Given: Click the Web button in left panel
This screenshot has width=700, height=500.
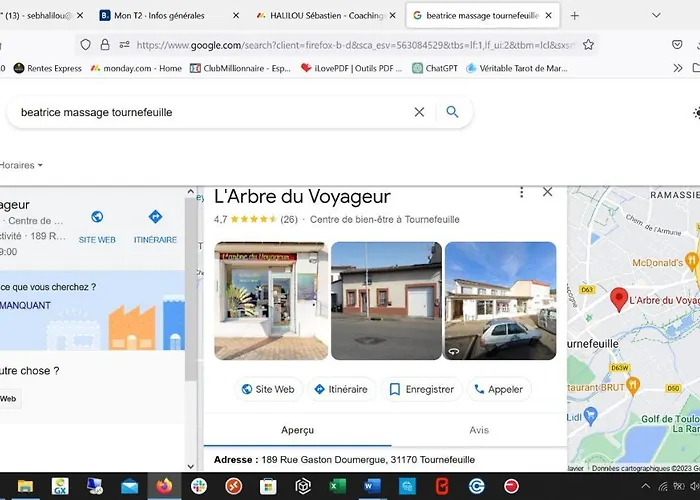Looking at the screenshot, I should 8,399.
